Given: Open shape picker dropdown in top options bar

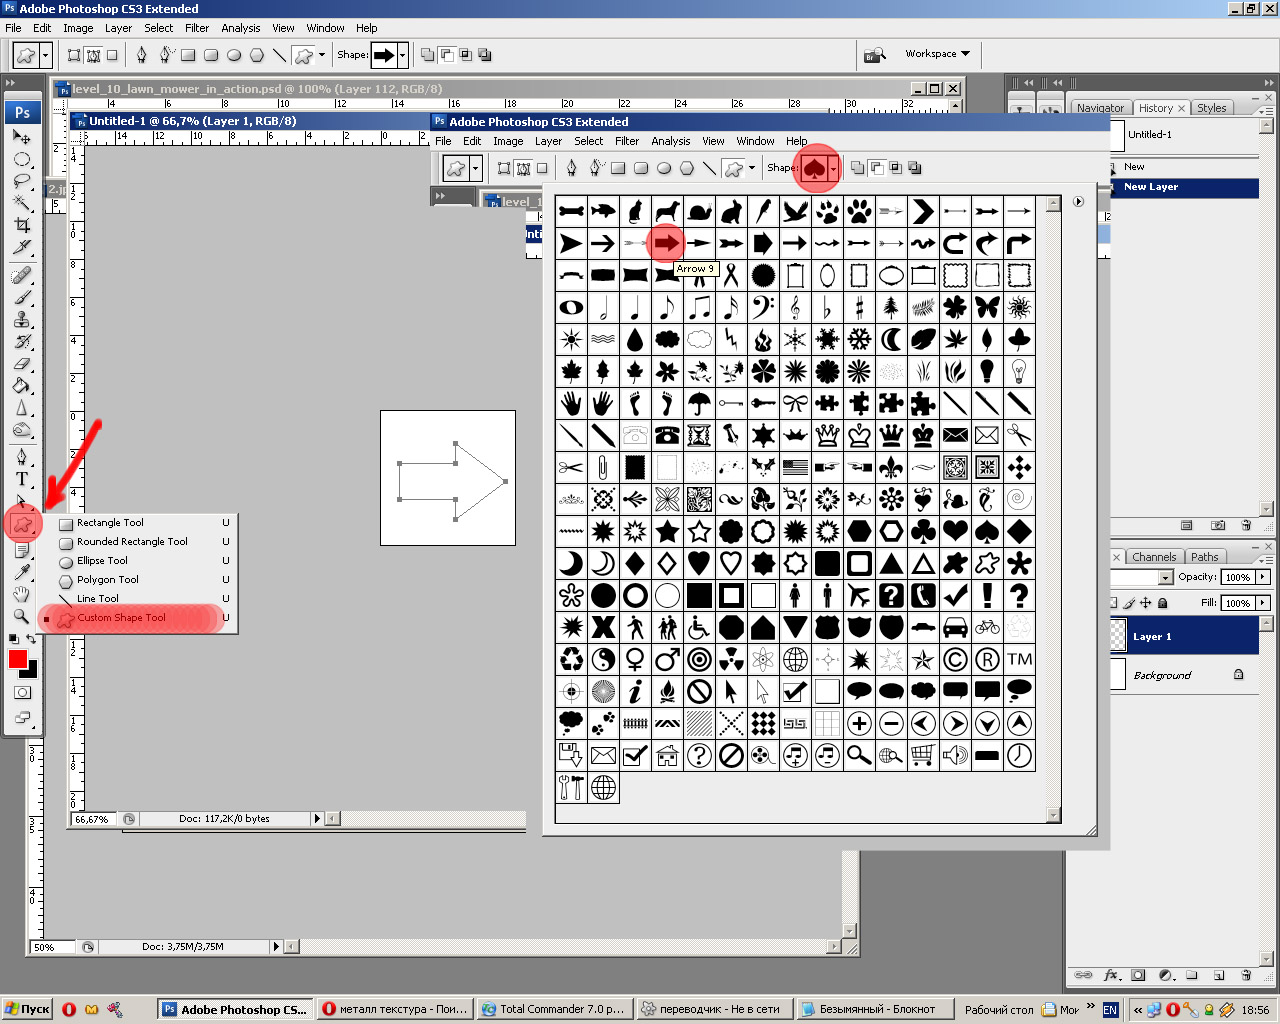Looking at the screenshot, I should click(x=402, y=55).
